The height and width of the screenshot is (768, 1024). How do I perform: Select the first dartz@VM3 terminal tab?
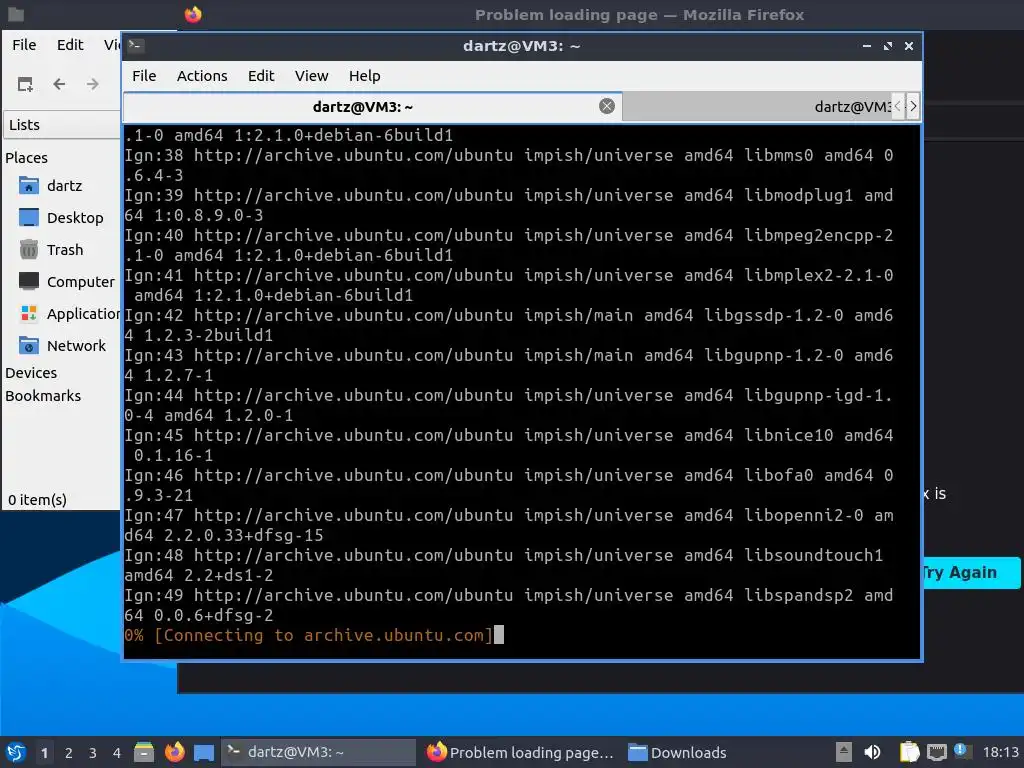click(x=372, y=106)
